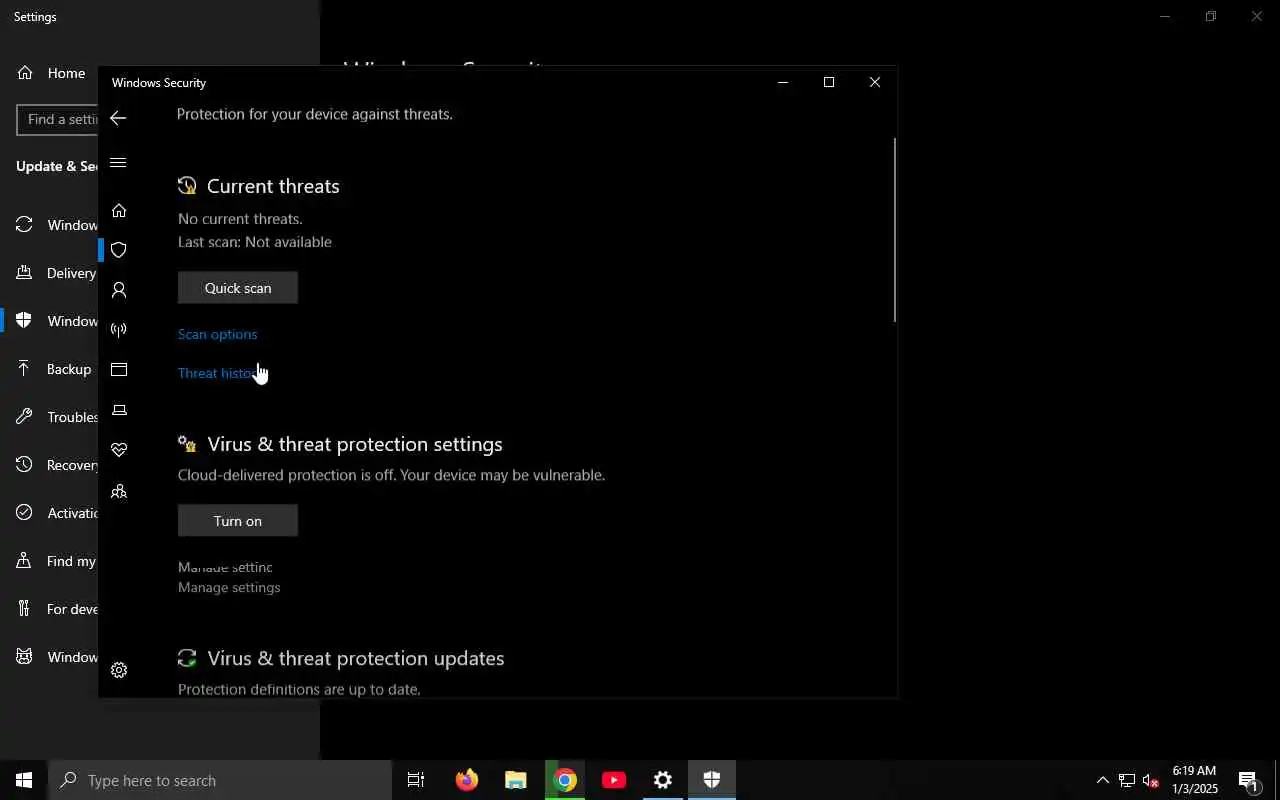
Task: Click the taskbar search box
Action: tap(220, 780)
